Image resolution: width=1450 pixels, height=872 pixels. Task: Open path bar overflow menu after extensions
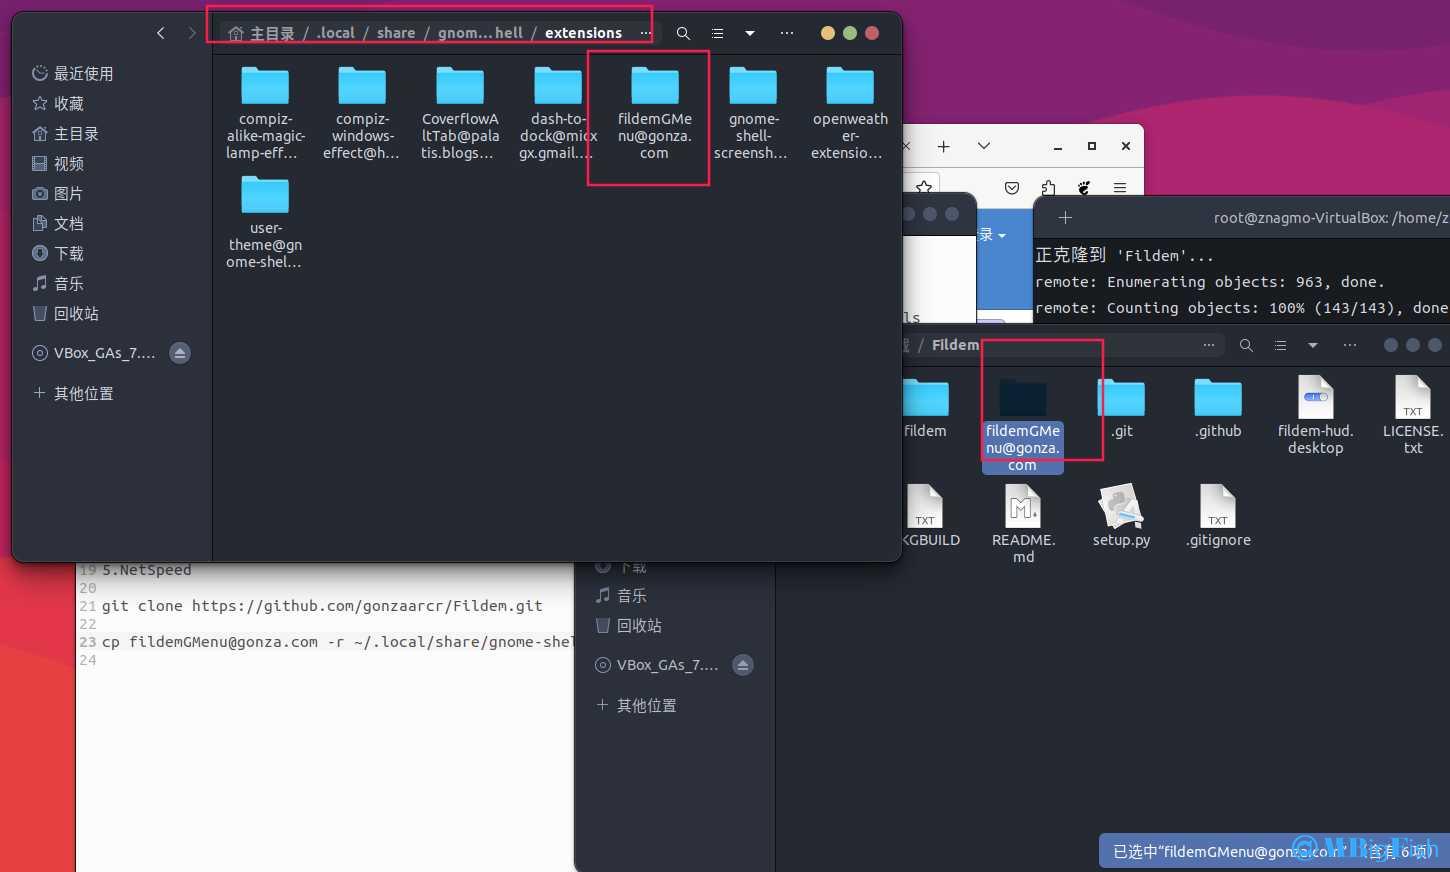pyautogui.click(x=645, y=33)
